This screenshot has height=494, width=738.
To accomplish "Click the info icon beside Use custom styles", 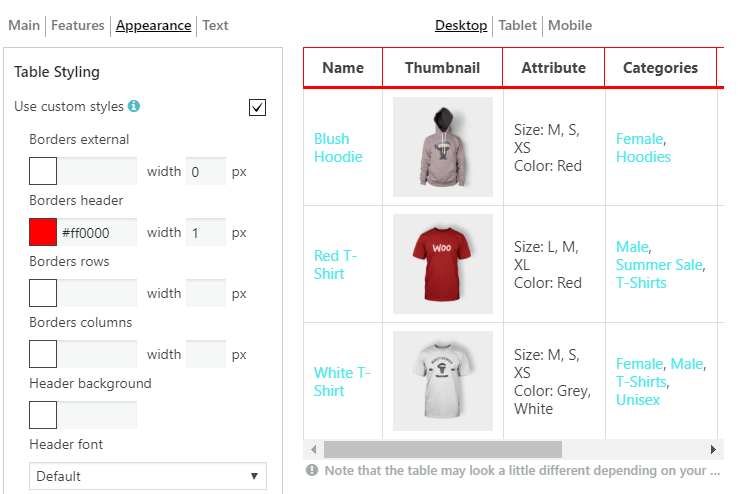I will [x=134, y=106].
